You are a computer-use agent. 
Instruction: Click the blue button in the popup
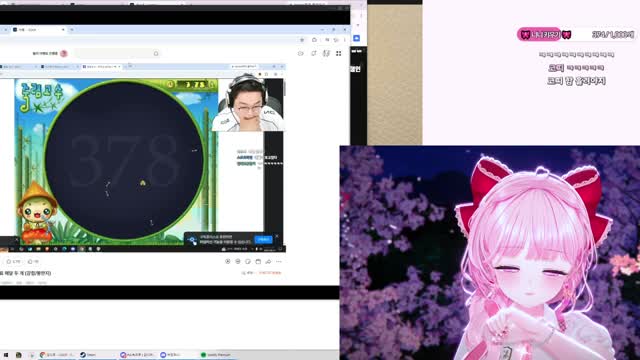(x=263, y=240)
